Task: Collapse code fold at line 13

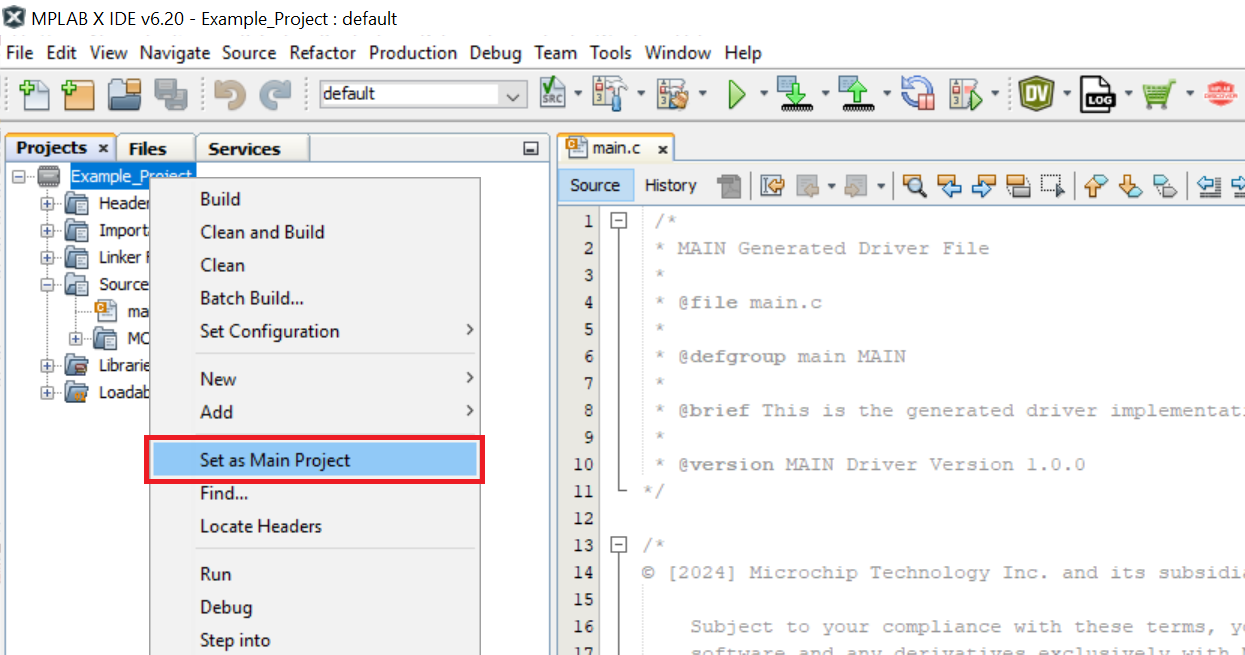Action: (x=619, y=545)
